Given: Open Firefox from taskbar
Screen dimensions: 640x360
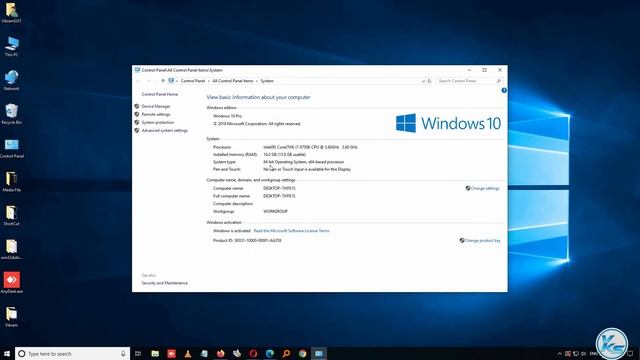Looking at the screenshot, I should coord(220,353).
